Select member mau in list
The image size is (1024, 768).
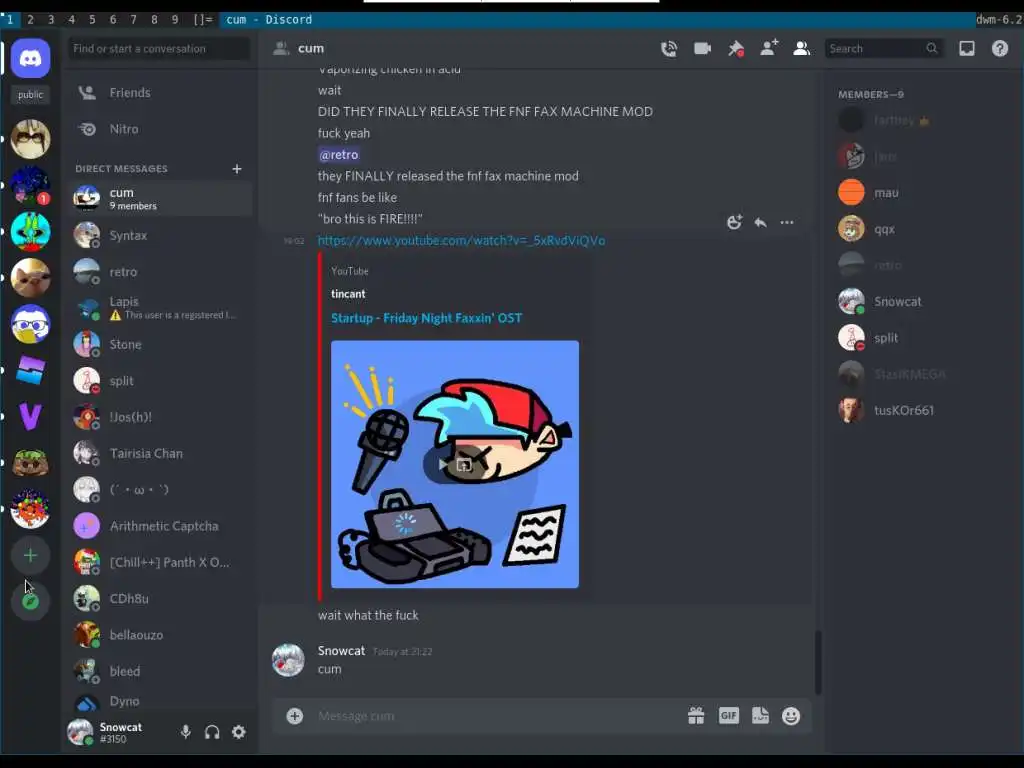(923, 193)
